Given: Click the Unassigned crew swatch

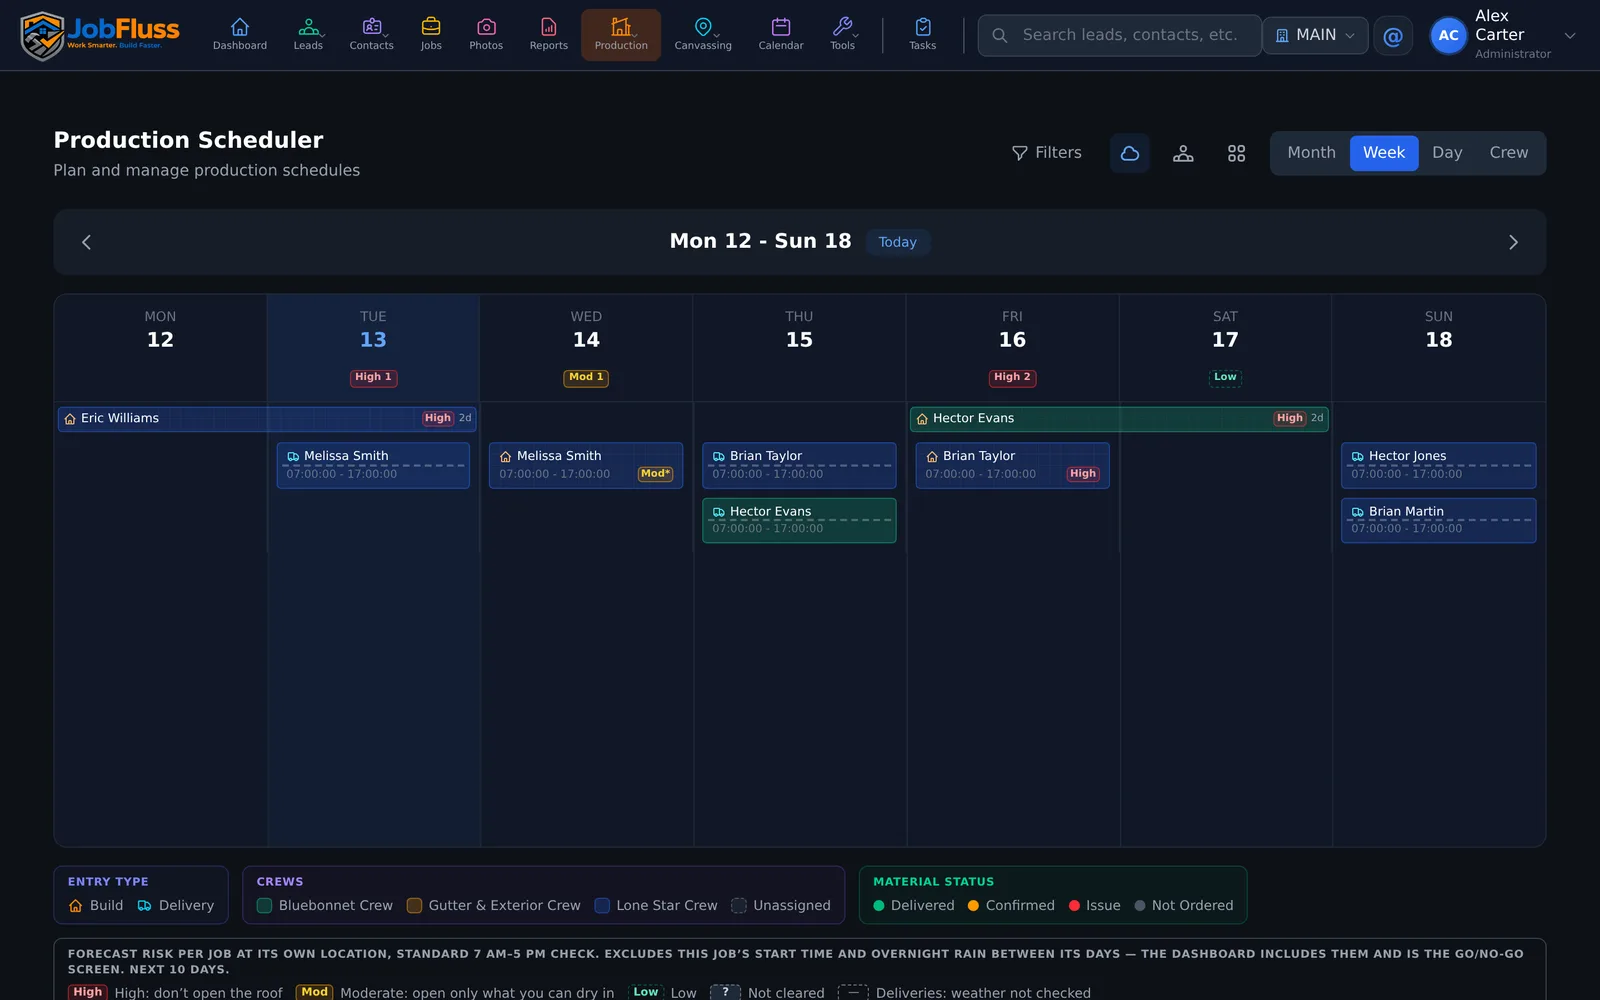Looking at the screenshot, I should [x=739, y=906].
